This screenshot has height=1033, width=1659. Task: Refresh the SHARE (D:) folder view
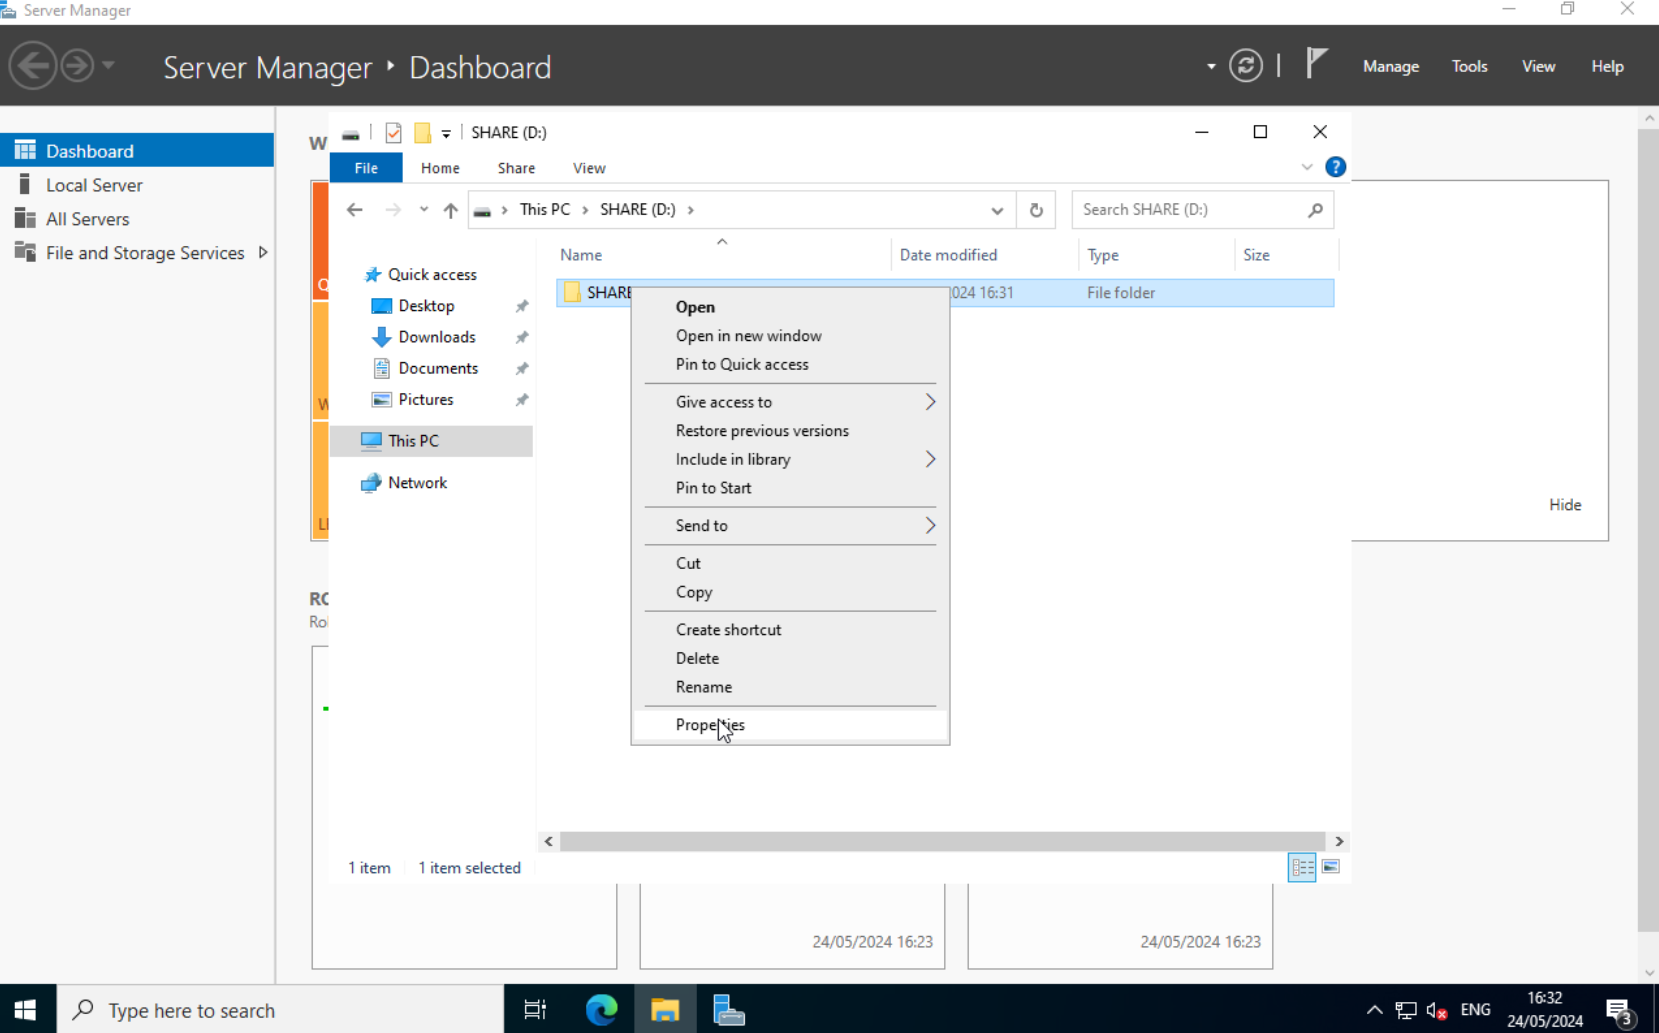[1036, 210]
